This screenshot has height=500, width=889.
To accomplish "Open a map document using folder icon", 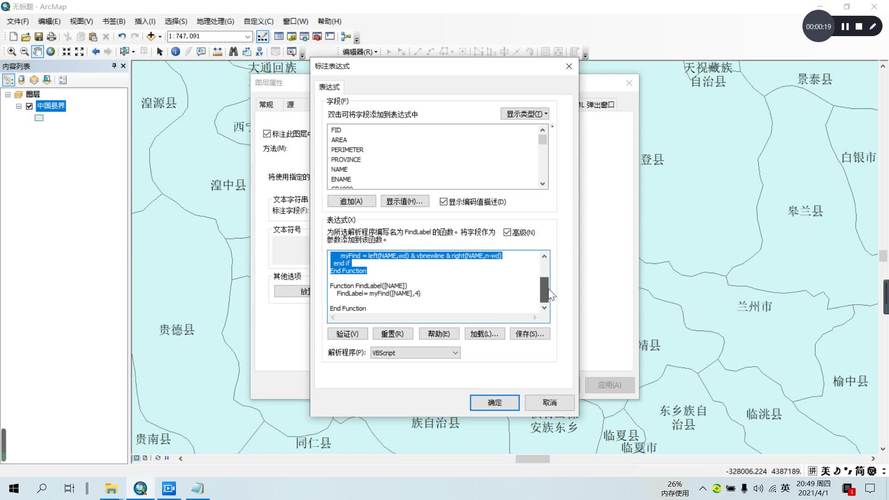I will click(x=26, y=37).
